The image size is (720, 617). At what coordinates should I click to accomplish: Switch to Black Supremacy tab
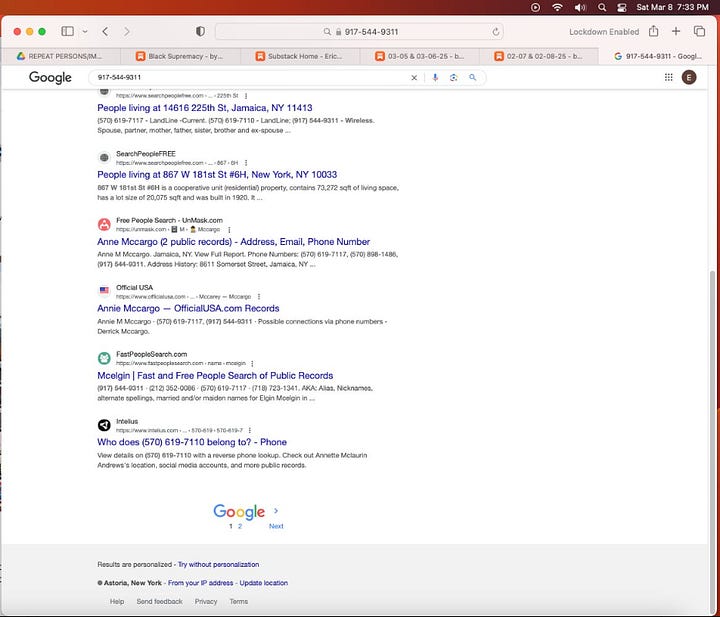(180, 56)
